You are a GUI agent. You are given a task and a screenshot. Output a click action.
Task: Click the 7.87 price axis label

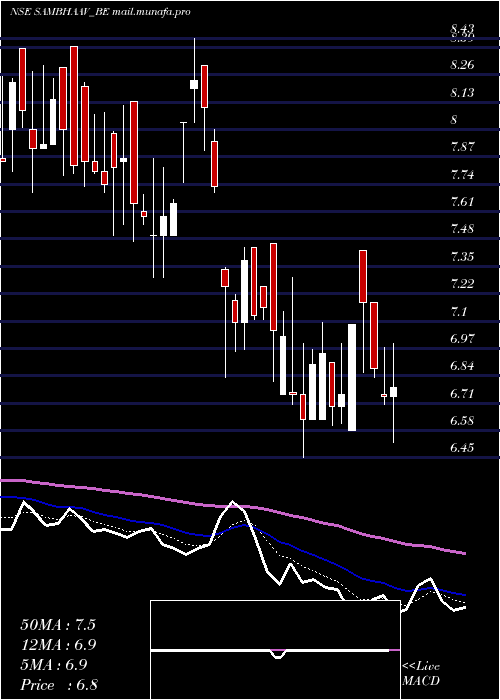click(x=462, y=147)
